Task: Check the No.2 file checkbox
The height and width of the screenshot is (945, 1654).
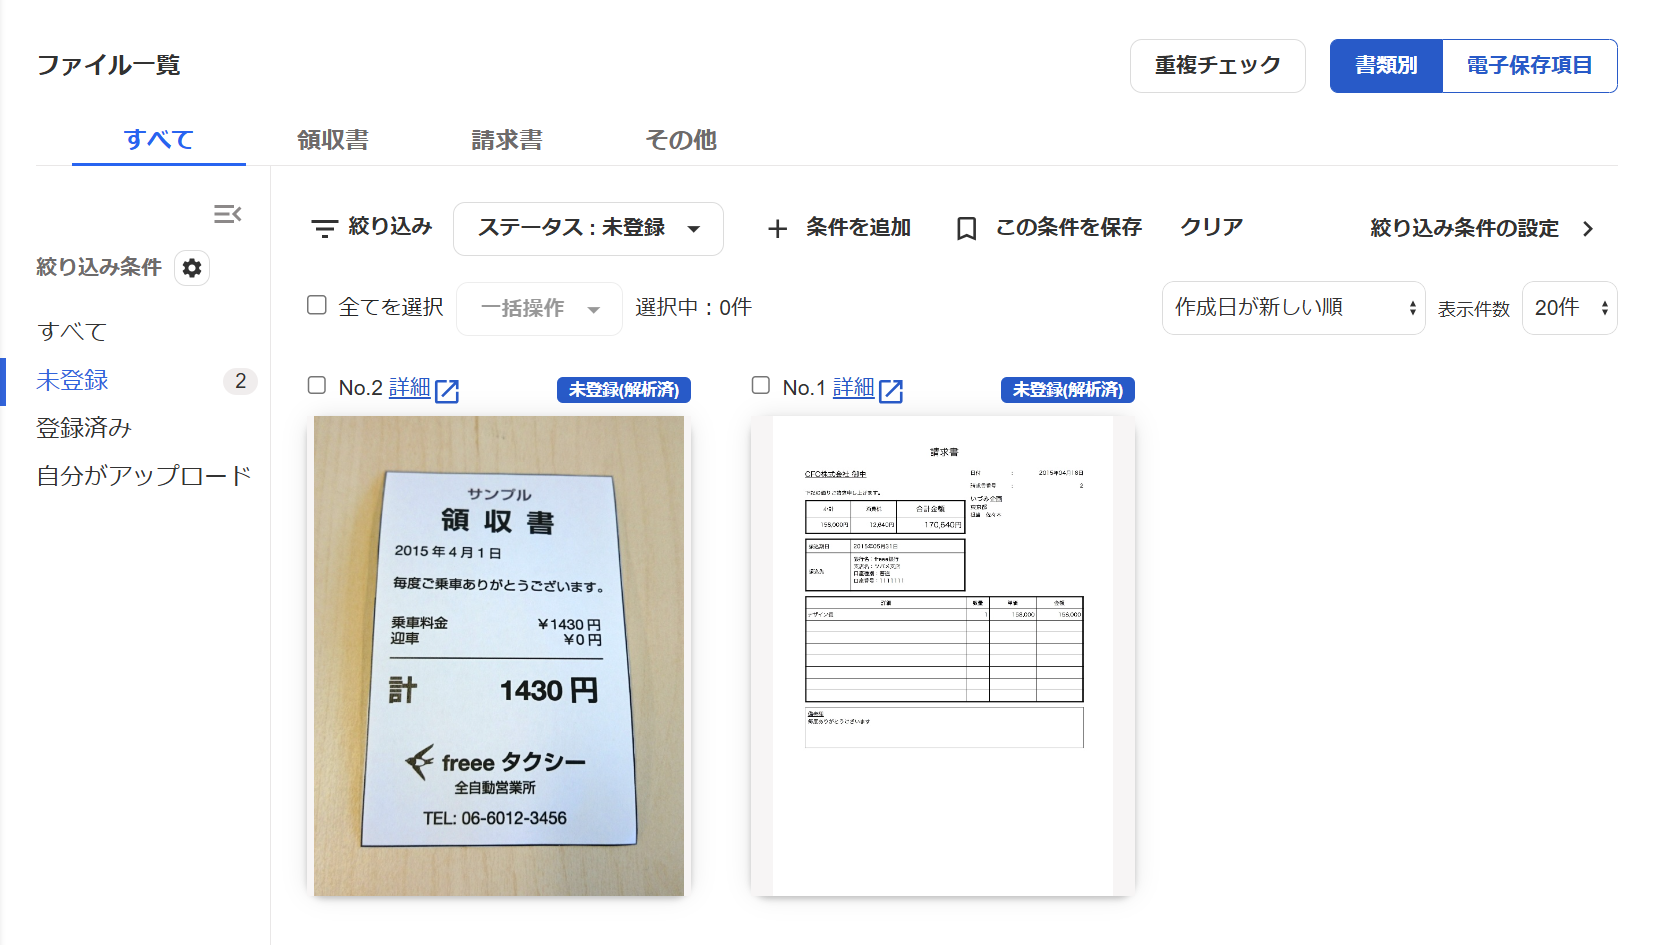Action: (x=317, y=385)
